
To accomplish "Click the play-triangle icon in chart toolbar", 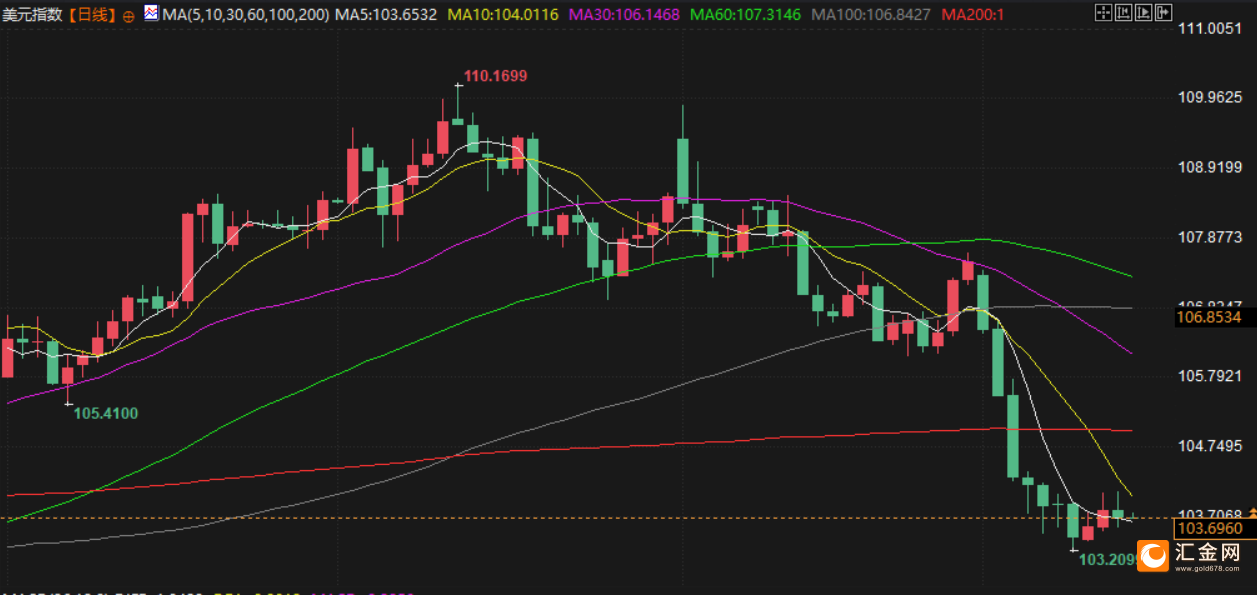I will tap(1143, 13).
